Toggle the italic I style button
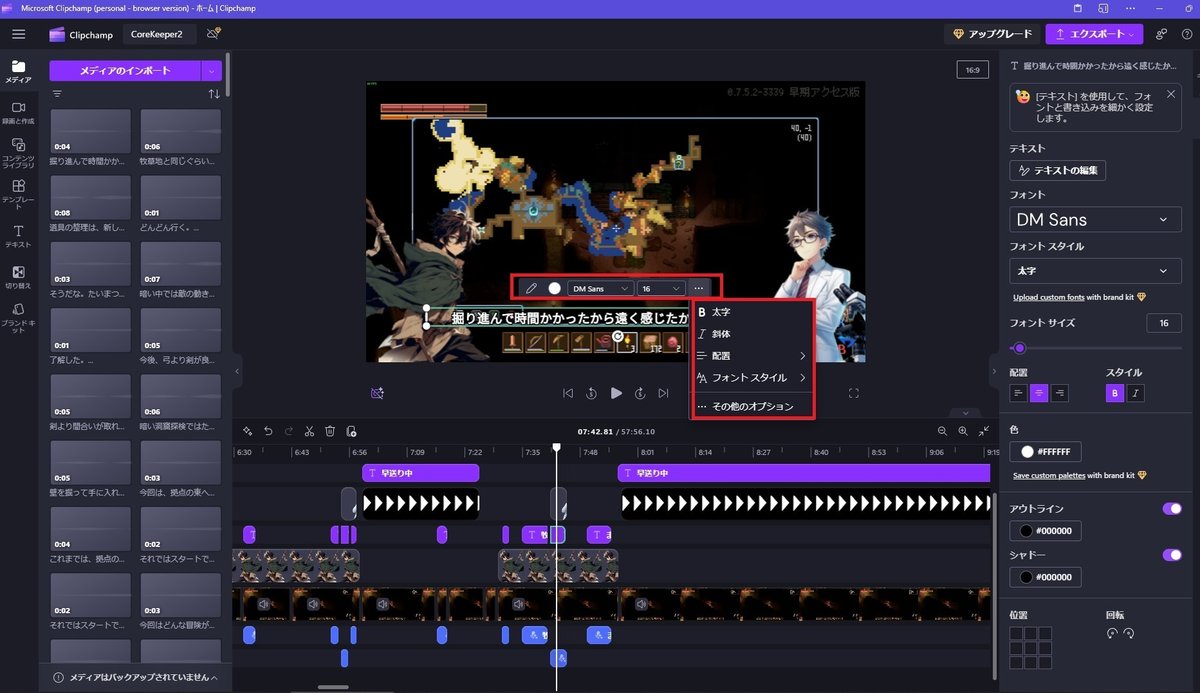The height and width of the screenshot is (693, 1200). 1136,393
